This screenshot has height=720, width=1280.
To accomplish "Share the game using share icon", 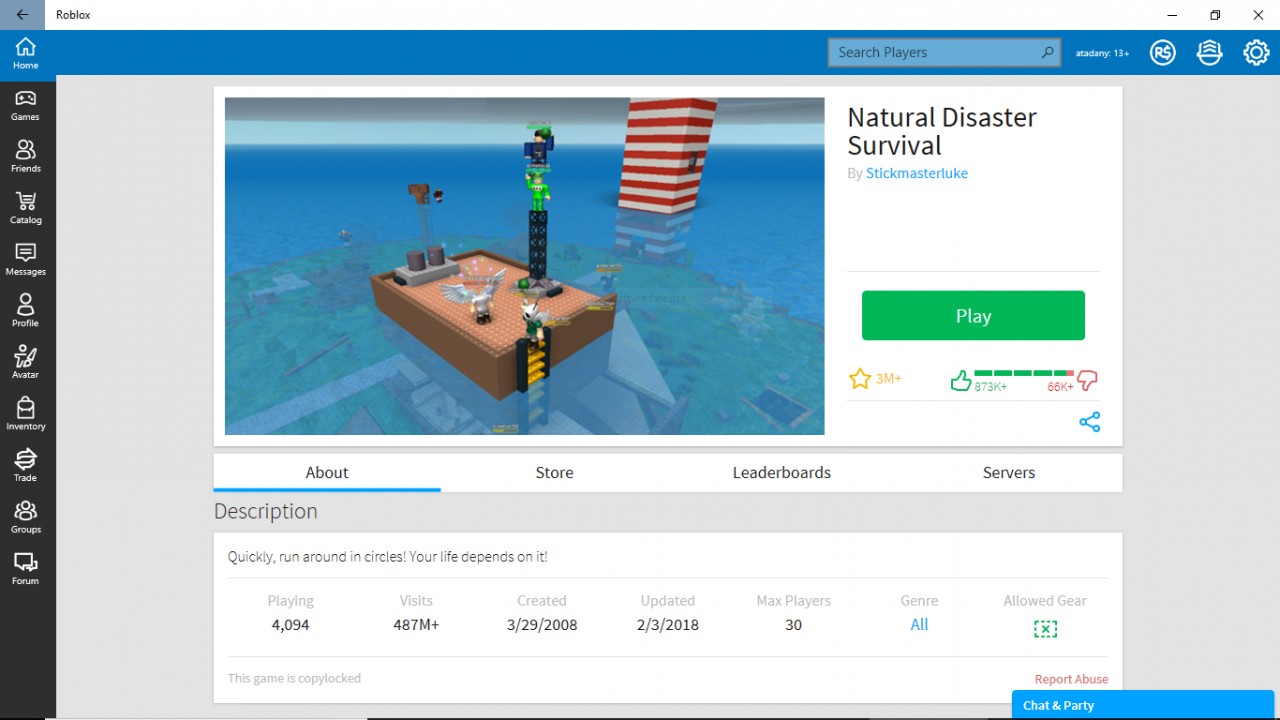I will tap(1090, 422).
